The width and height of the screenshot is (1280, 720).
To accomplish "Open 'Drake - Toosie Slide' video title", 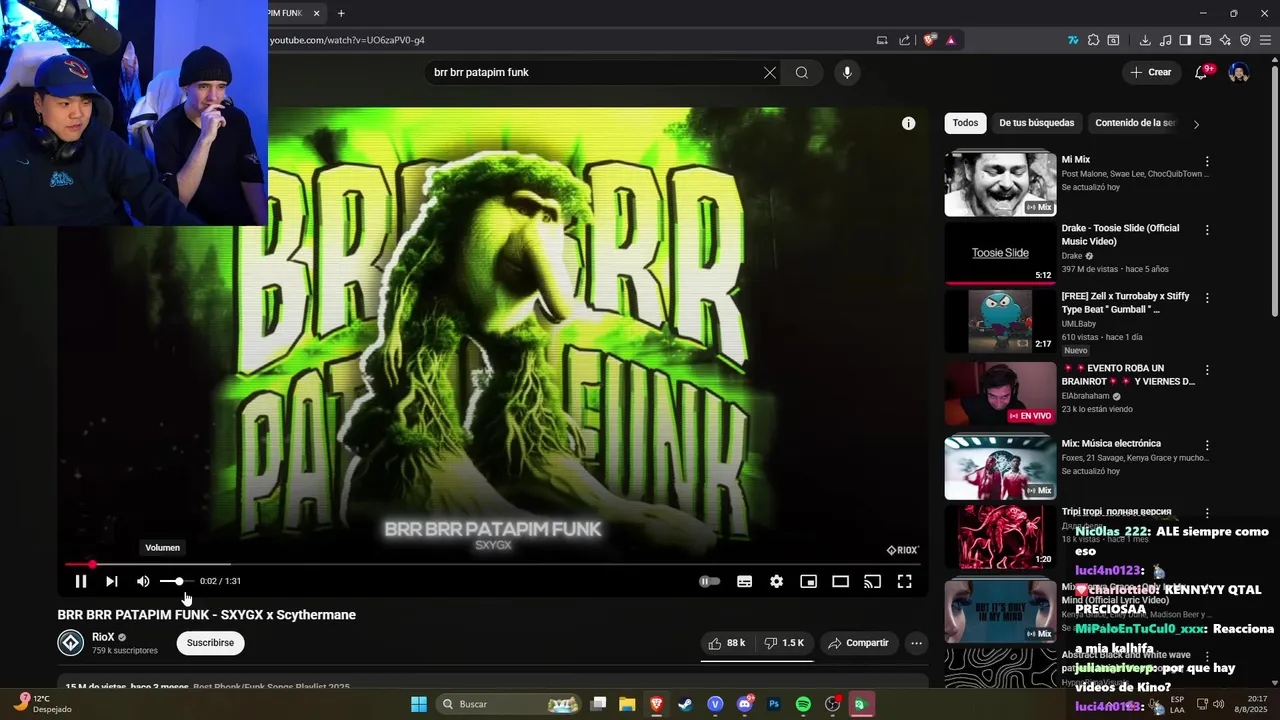I will 1120,235.
